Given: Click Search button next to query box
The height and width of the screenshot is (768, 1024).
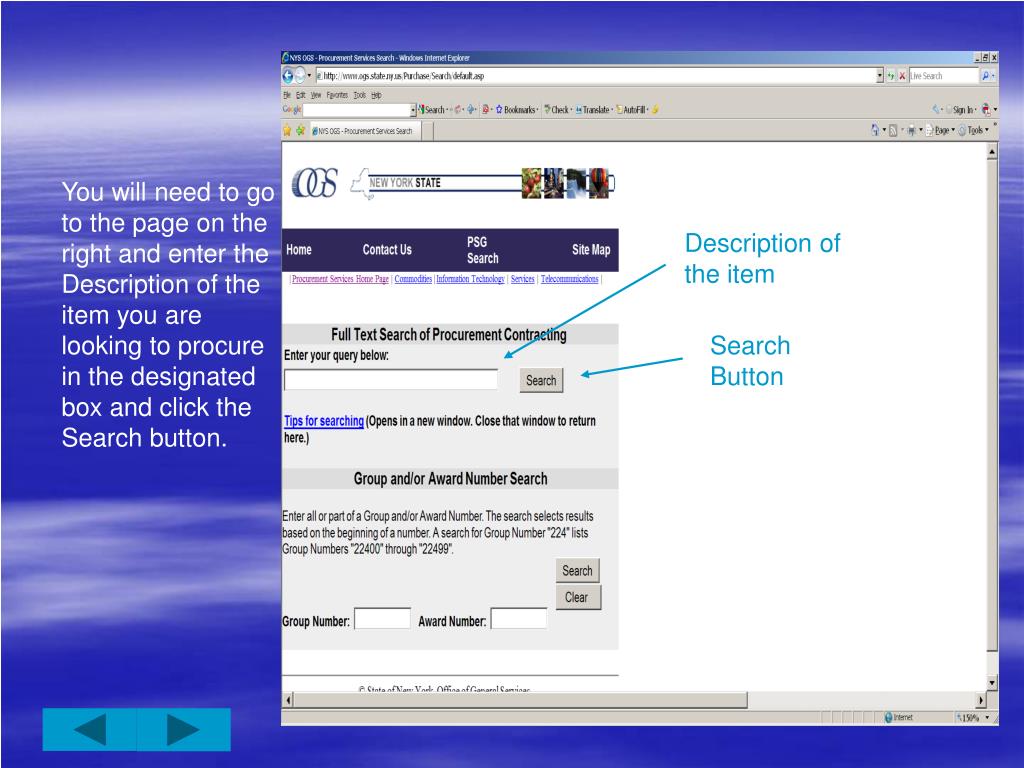Looking at the screenshot, I should tap(541, 380).
